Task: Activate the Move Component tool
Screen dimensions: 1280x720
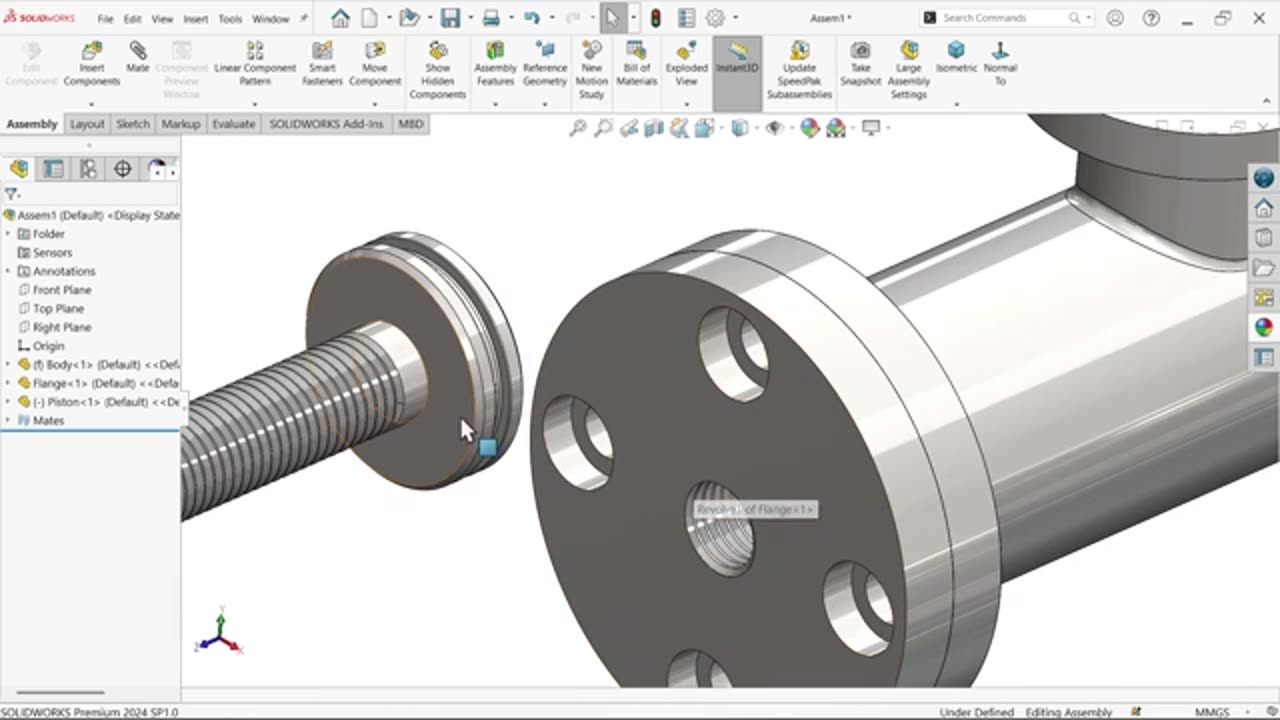Action: click(x=375, y=62)
